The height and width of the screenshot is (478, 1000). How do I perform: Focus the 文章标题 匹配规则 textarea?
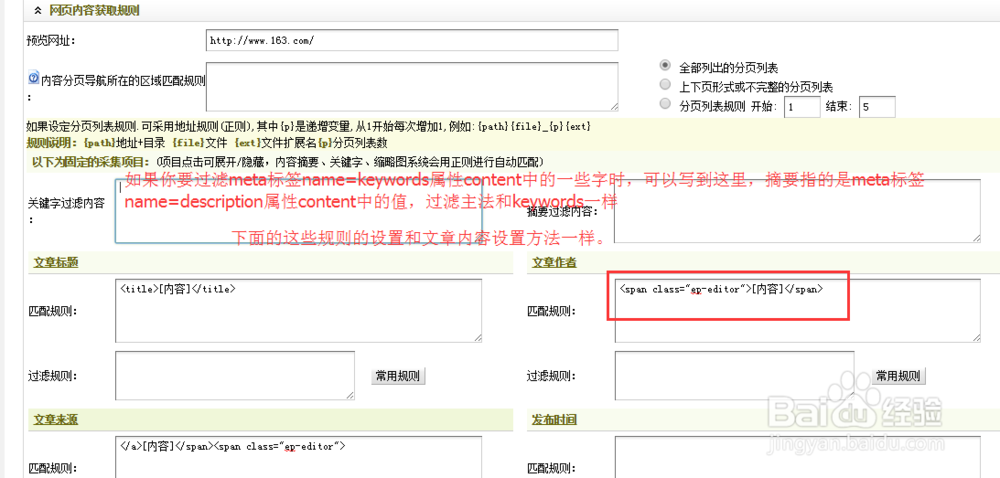298,310
